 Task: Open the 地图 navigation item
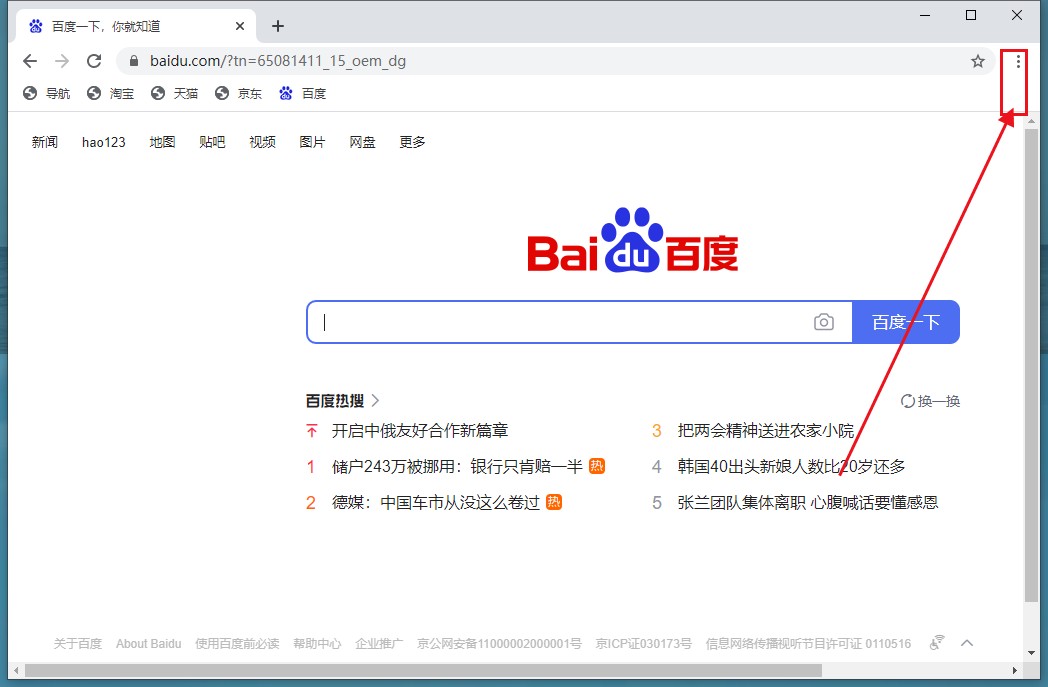162,142
